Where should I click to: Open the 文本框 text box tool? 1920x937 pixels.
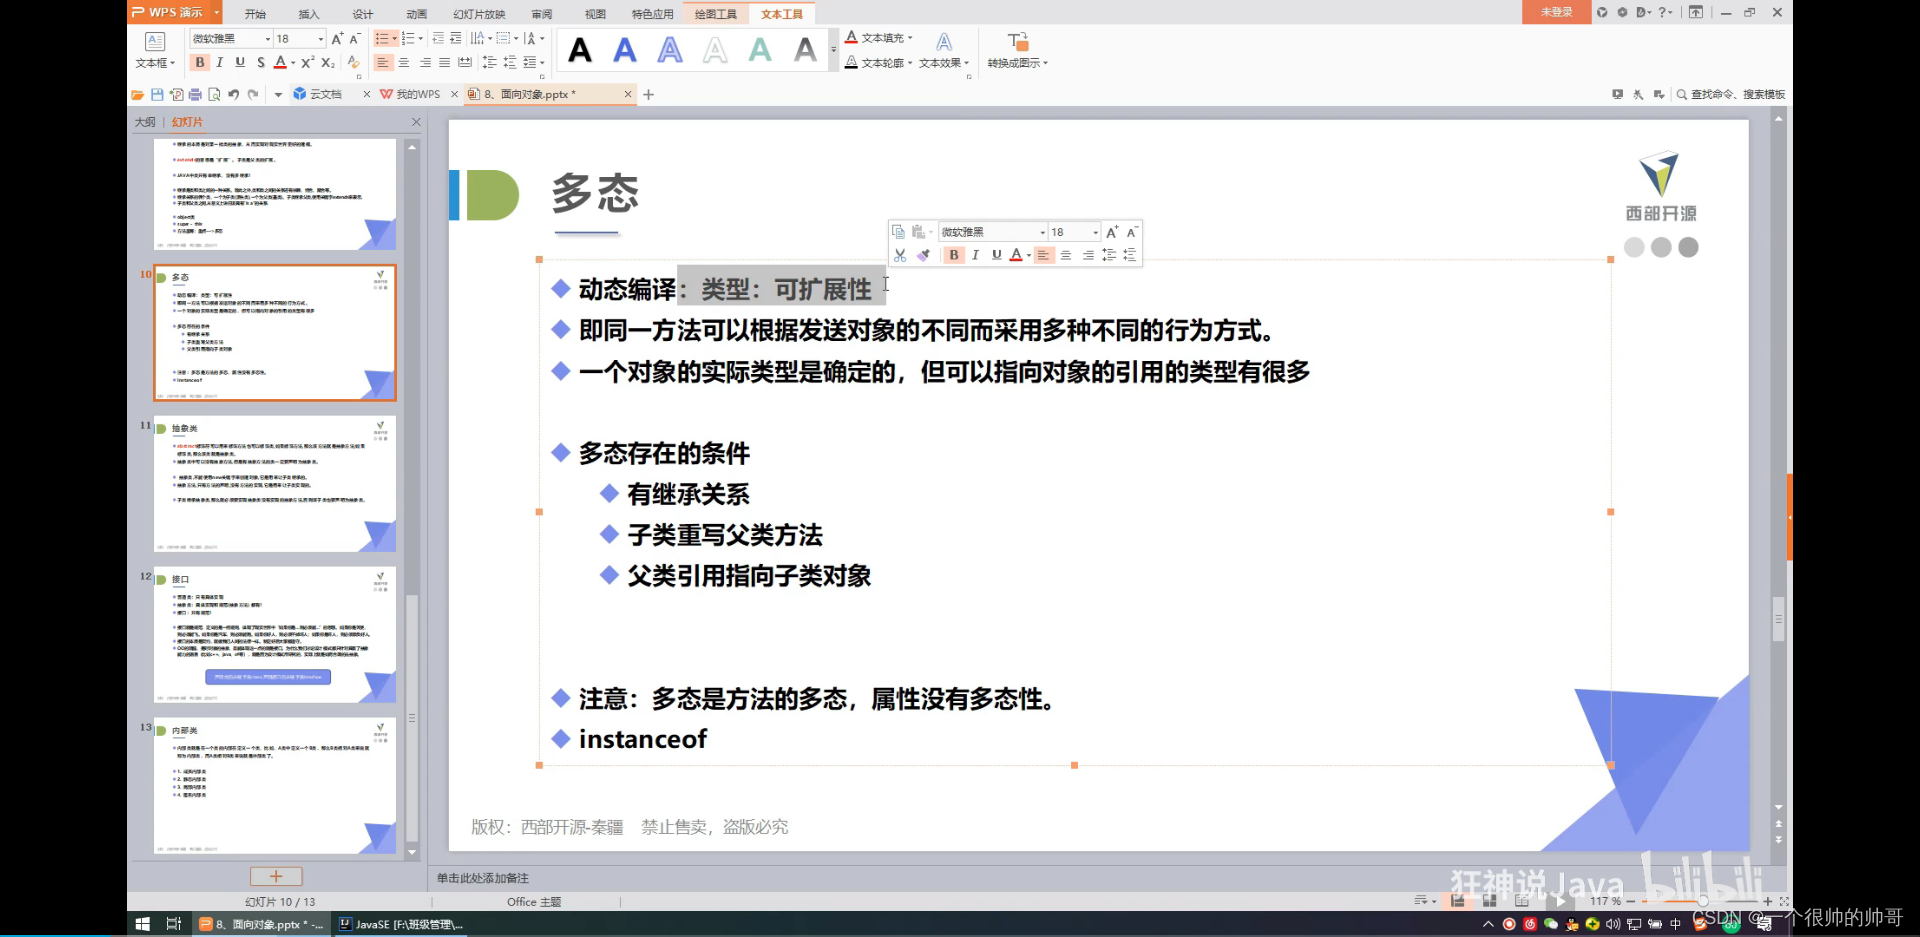click(x=155, y=50)
